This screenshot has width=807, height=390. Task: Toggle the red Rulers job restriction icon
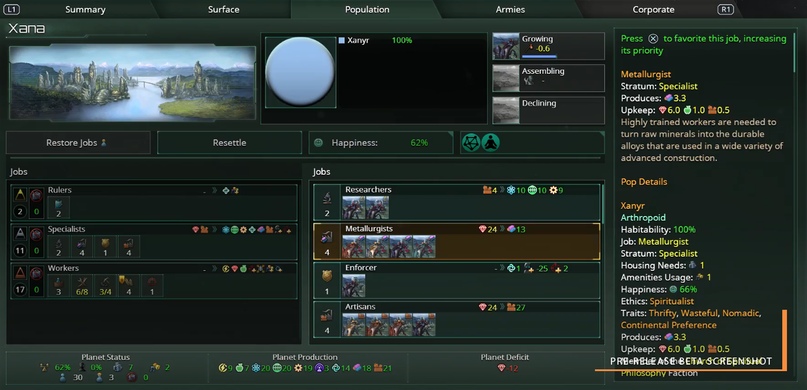coord(36,194)
